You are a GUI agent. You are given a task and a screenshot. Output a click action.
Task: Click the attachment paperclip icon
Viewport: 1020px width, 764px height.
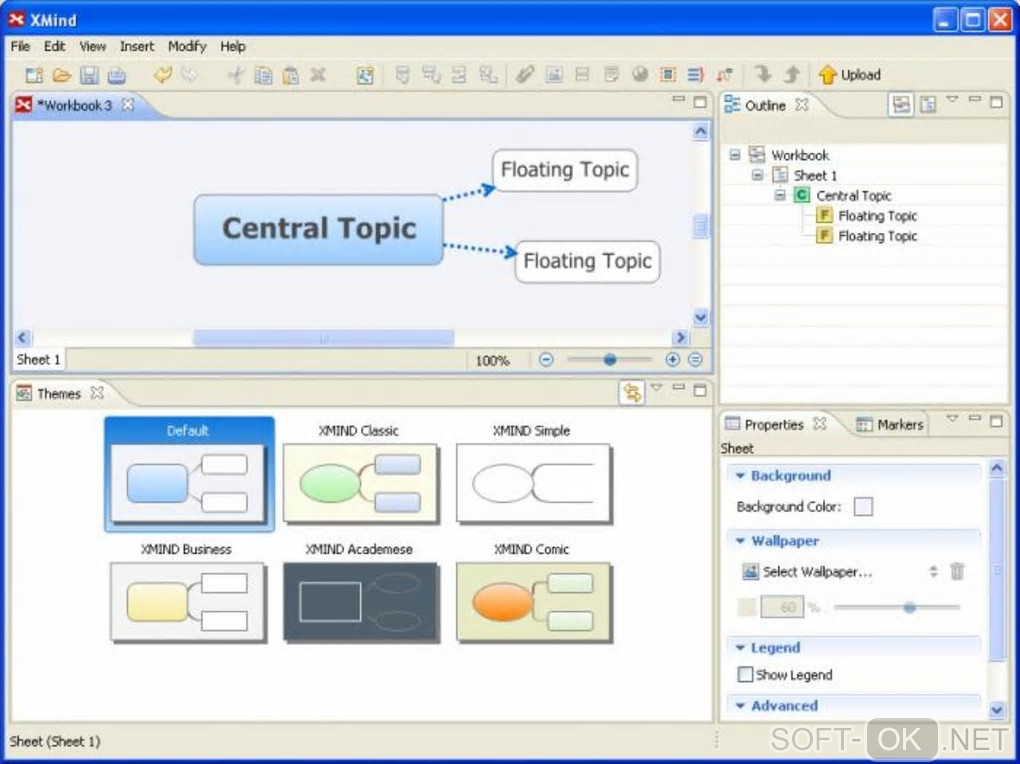coord(525,75)
